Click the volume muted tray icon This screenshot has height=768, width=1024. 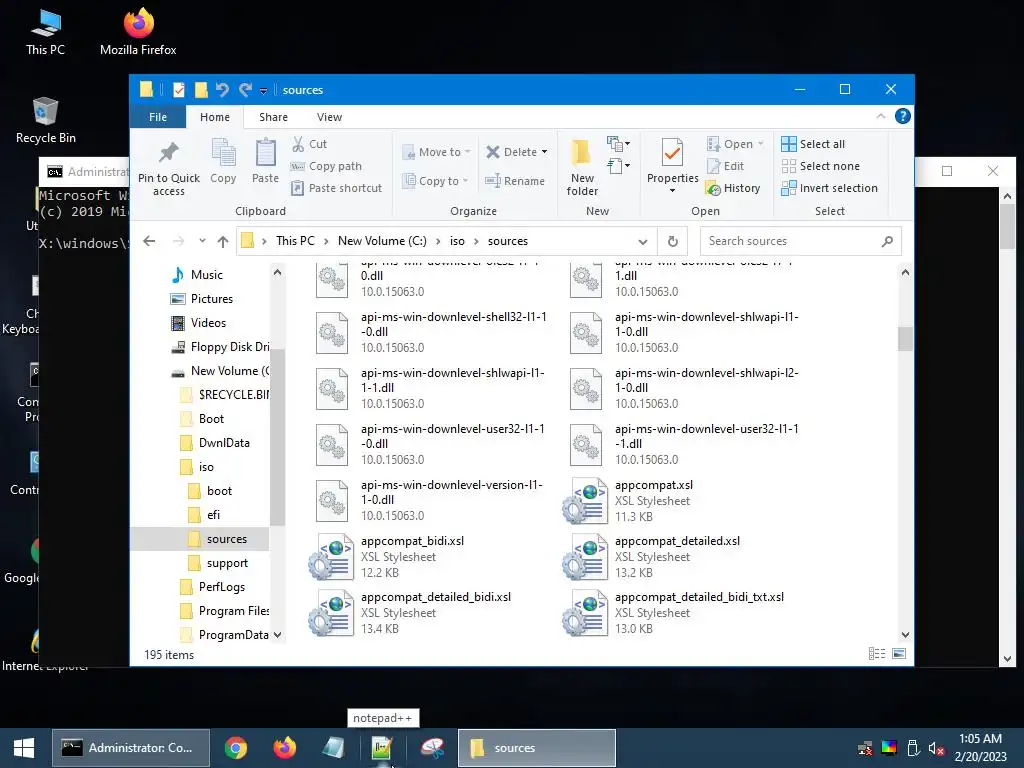coord(936,748)
